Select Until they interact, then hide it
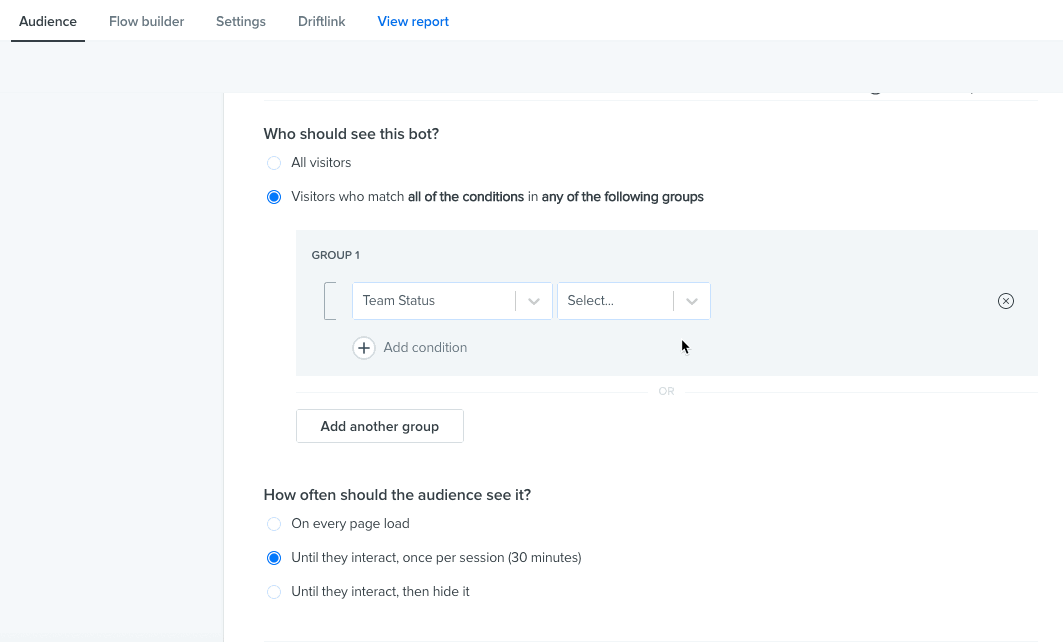 point(274,592)
